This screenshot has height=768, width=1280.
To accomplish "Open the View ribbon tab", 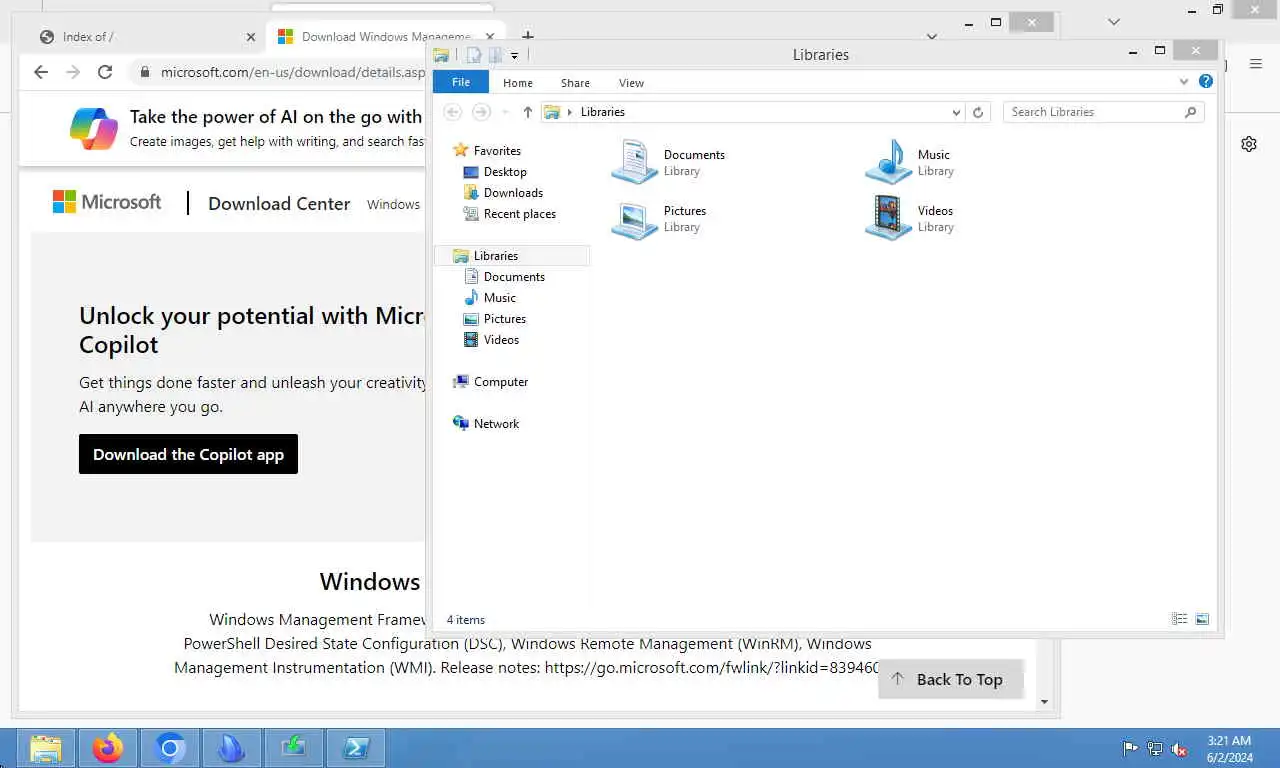I will 631,83.
